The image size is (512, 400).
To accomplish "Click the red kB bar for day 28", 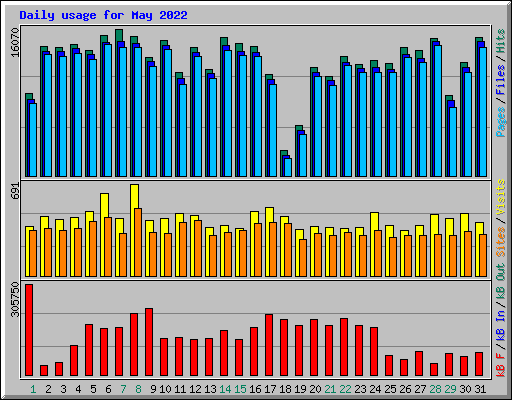I will click(x=434, y=370).
